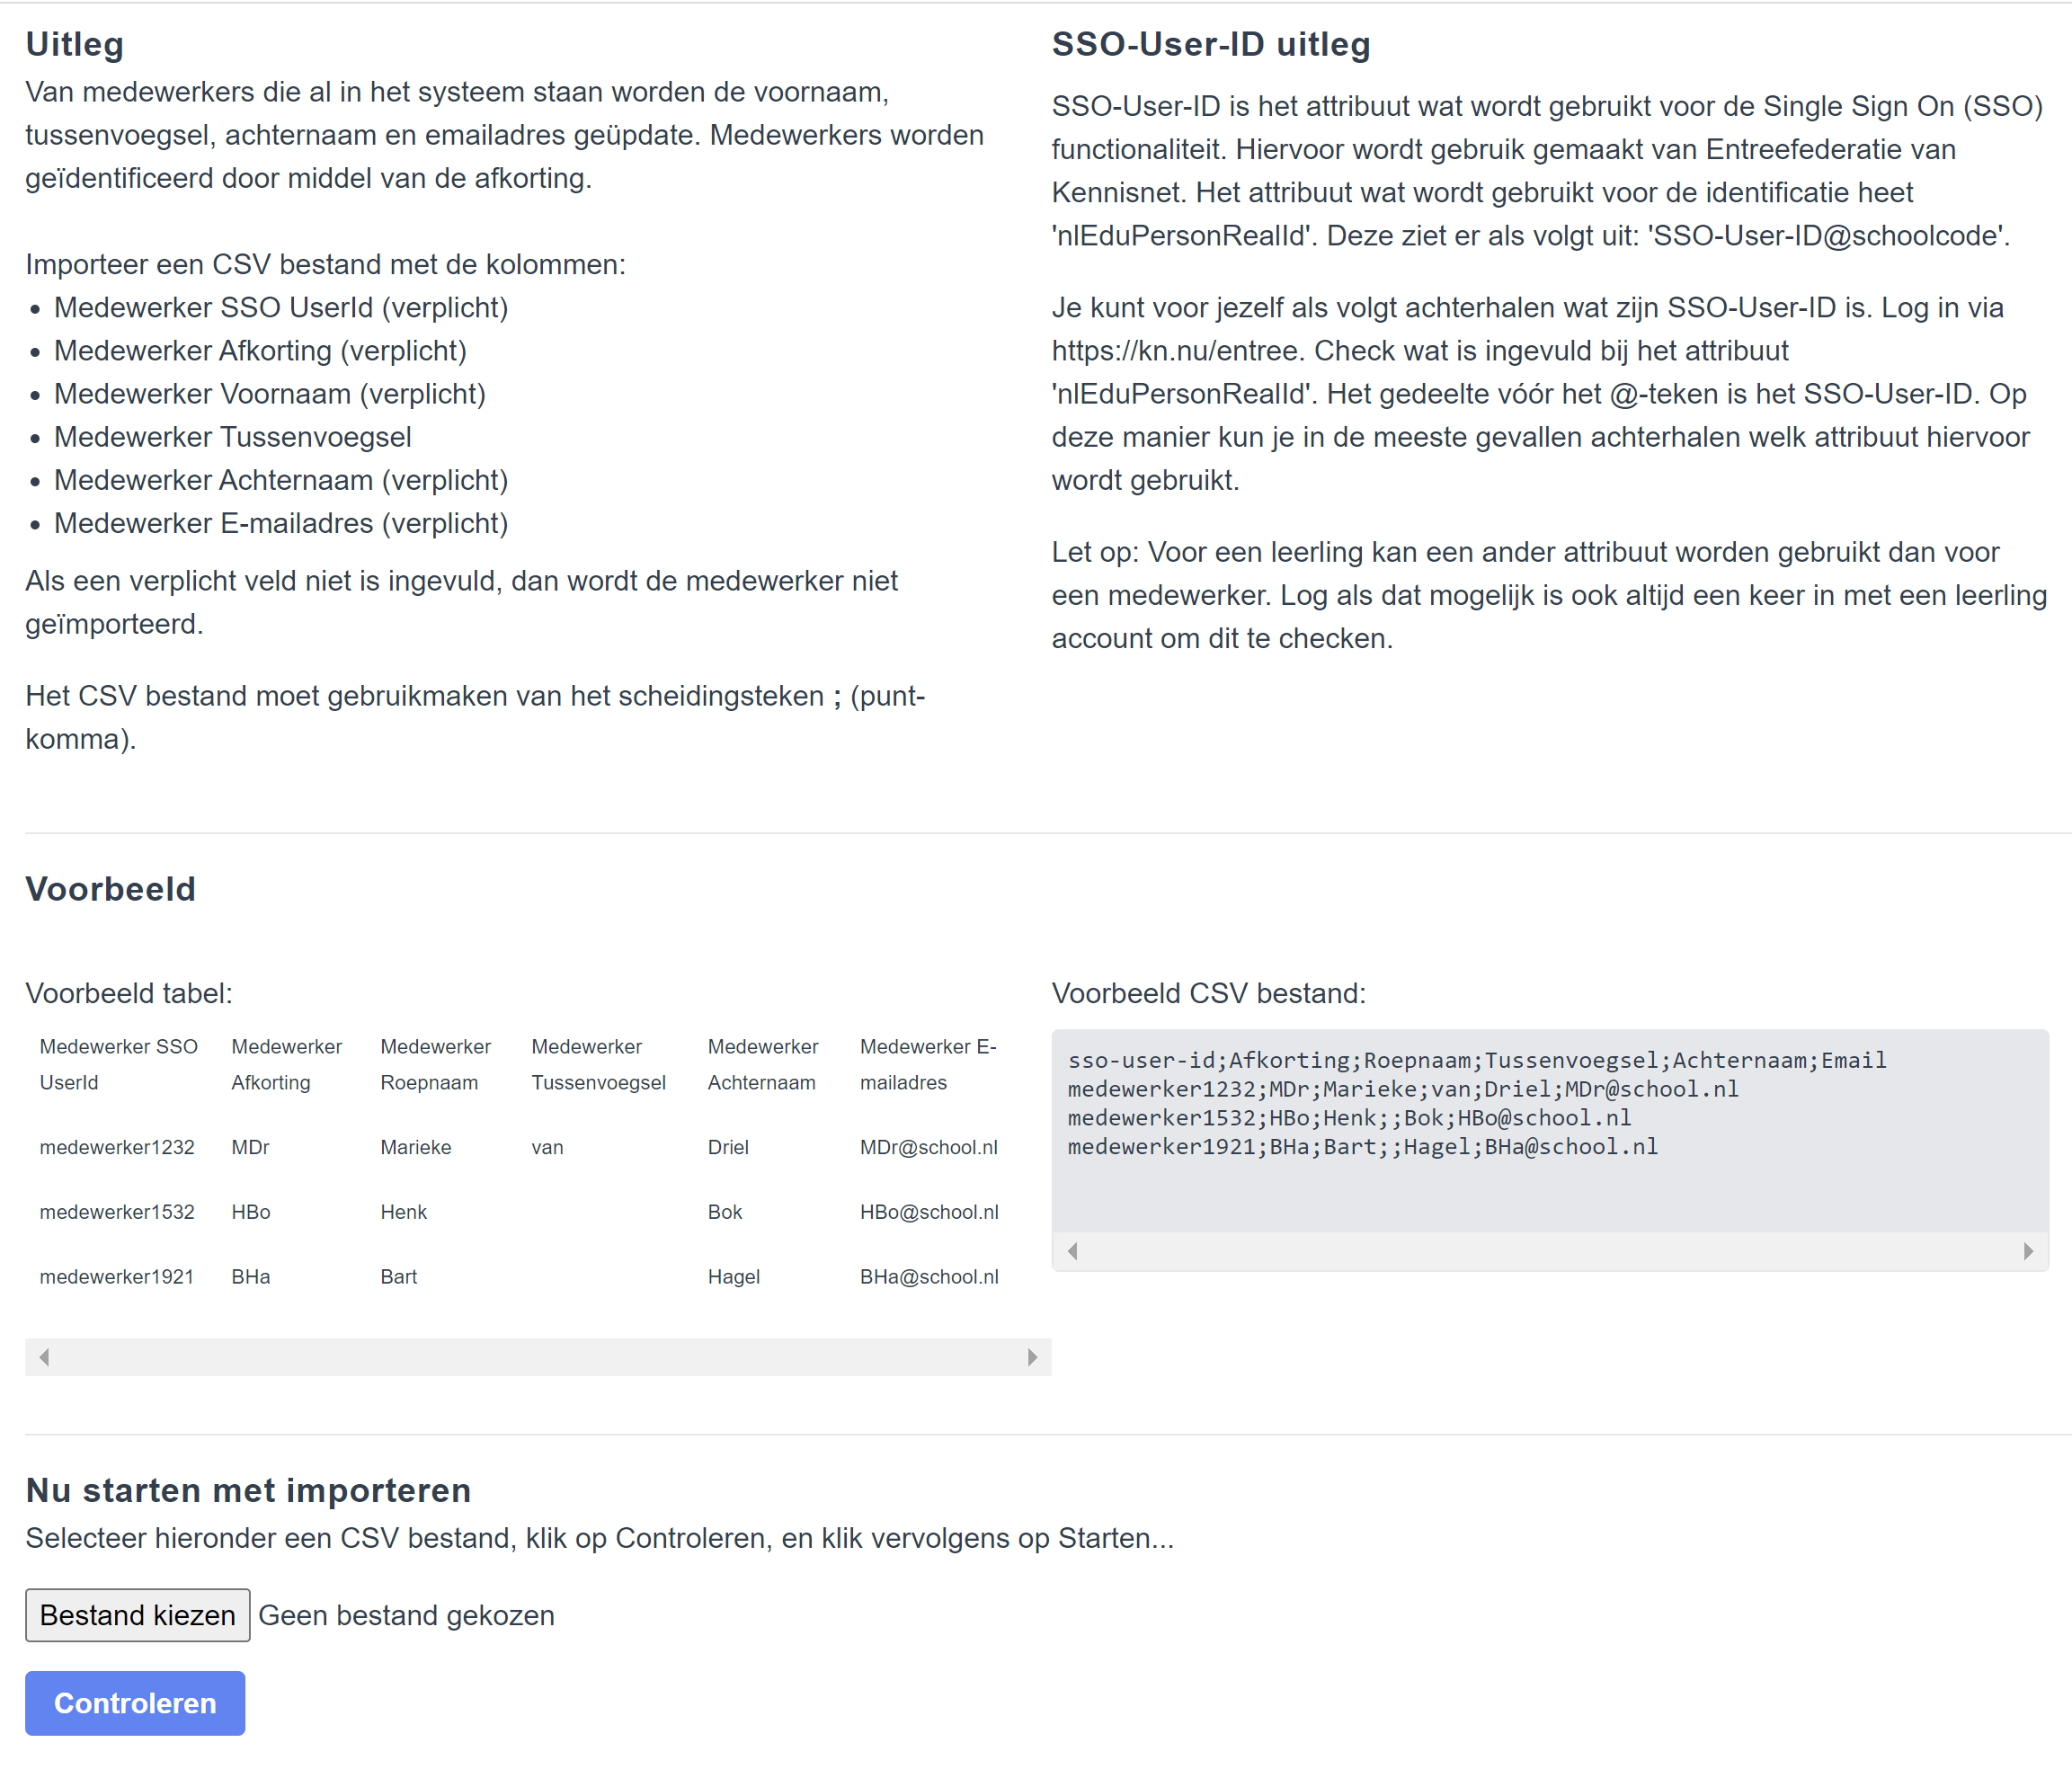
Task: Click the MDr@school.nl table cell
Action: click(x=928, y=1147)
